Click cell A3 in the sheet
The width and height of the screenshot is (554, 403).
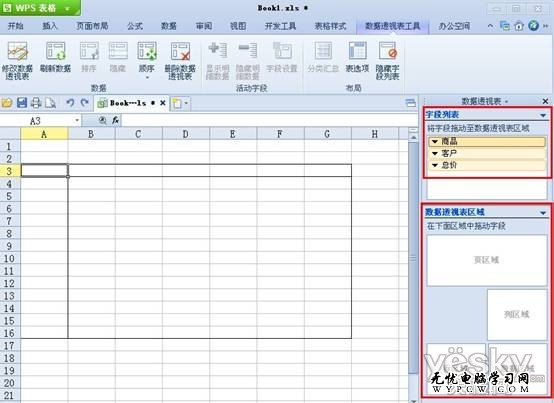45,171
